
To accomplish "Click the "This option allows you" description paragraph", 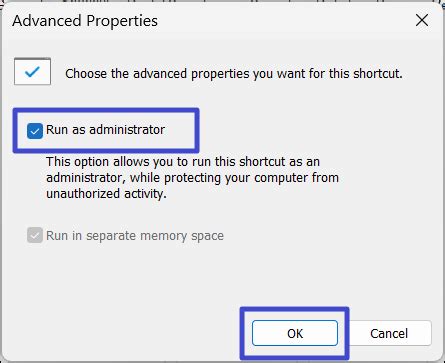I will 192,177.
